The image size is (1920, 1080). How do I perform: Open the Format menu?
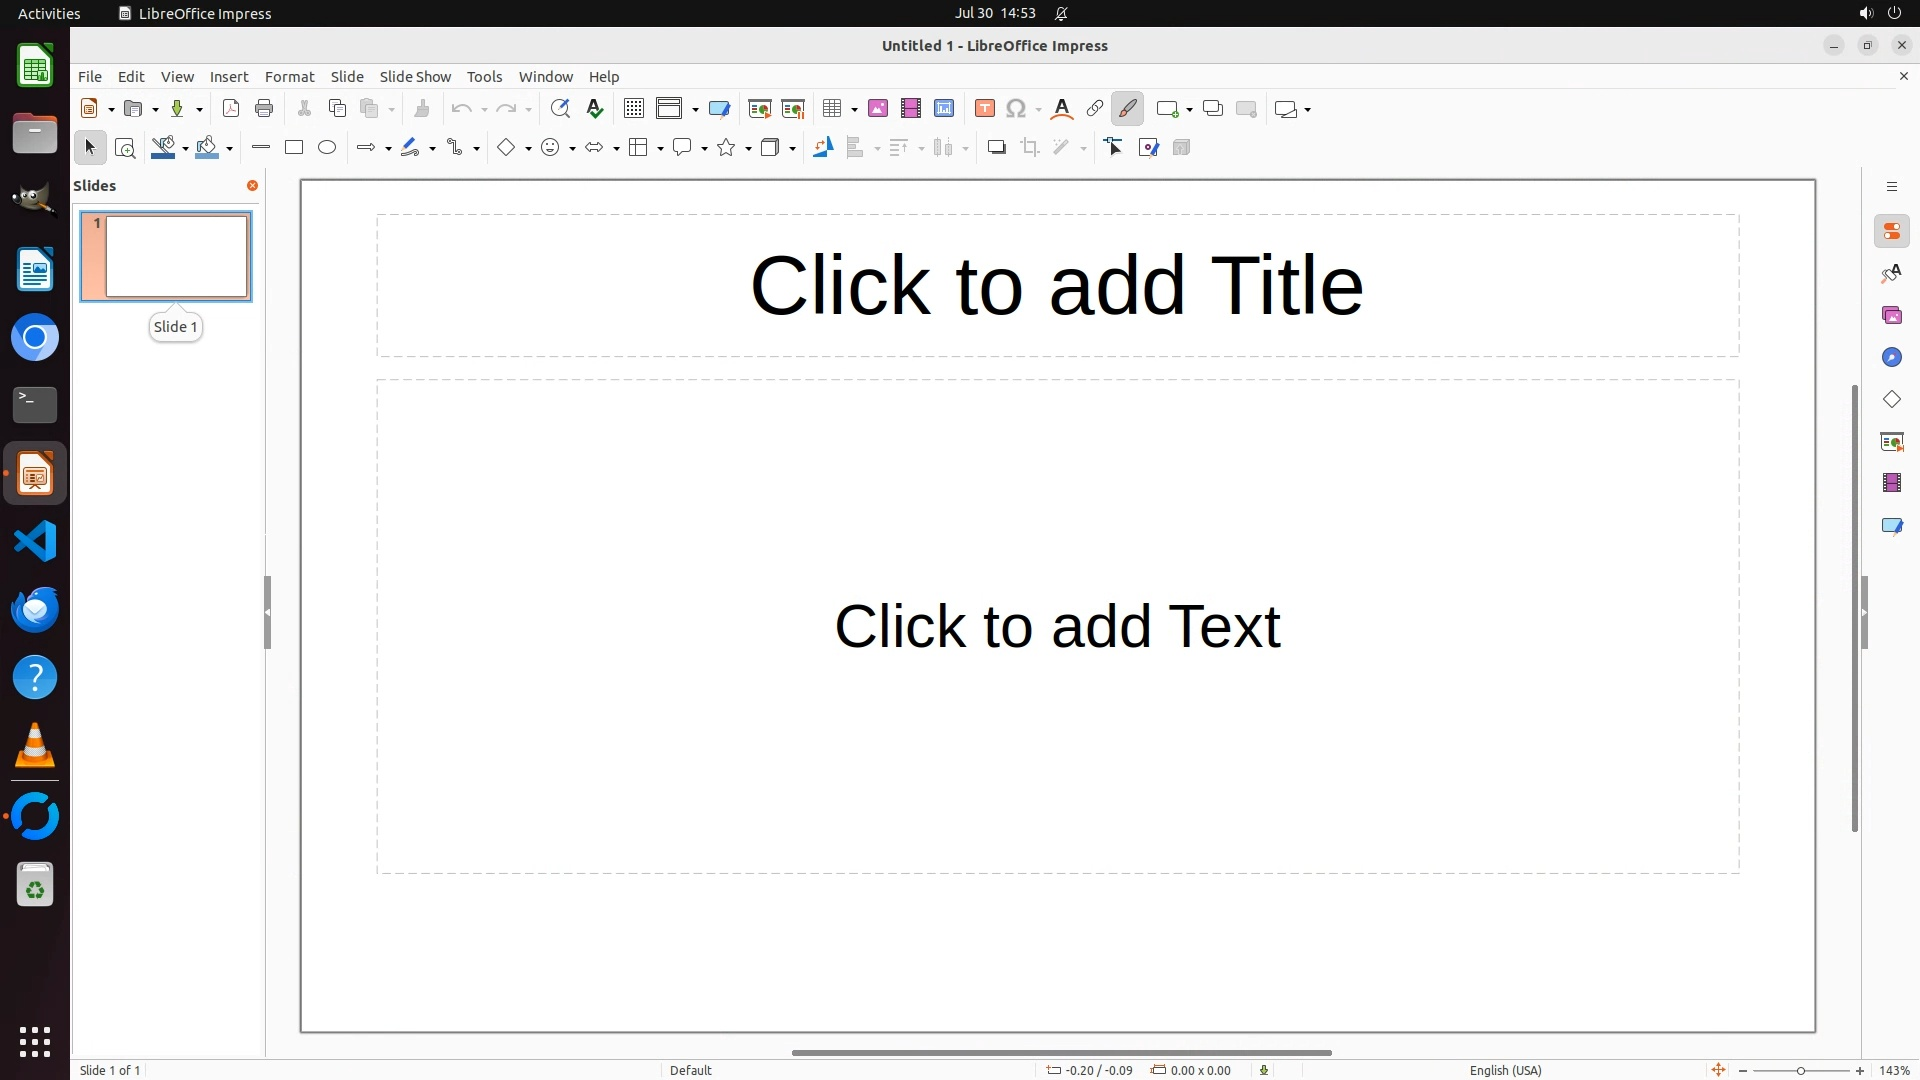coord(289,77)
